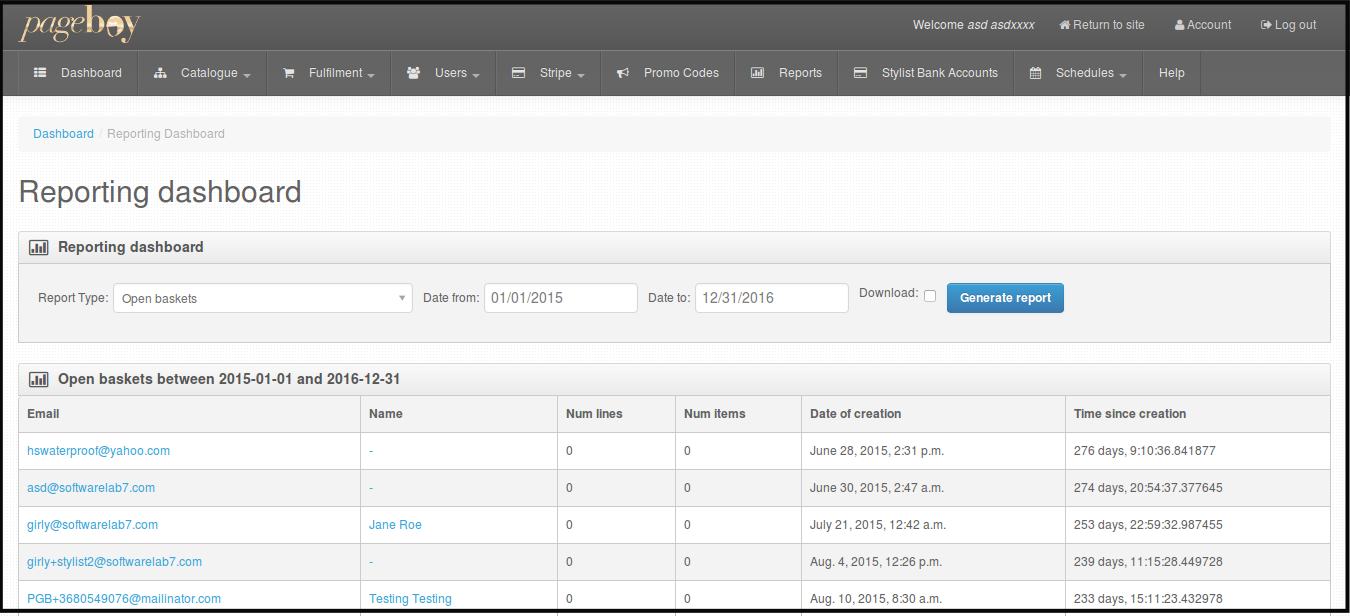Expand the Schedules menu
Image resolution: width=1350 pixels, height=616 pixels.
(x=1078, y=73)
